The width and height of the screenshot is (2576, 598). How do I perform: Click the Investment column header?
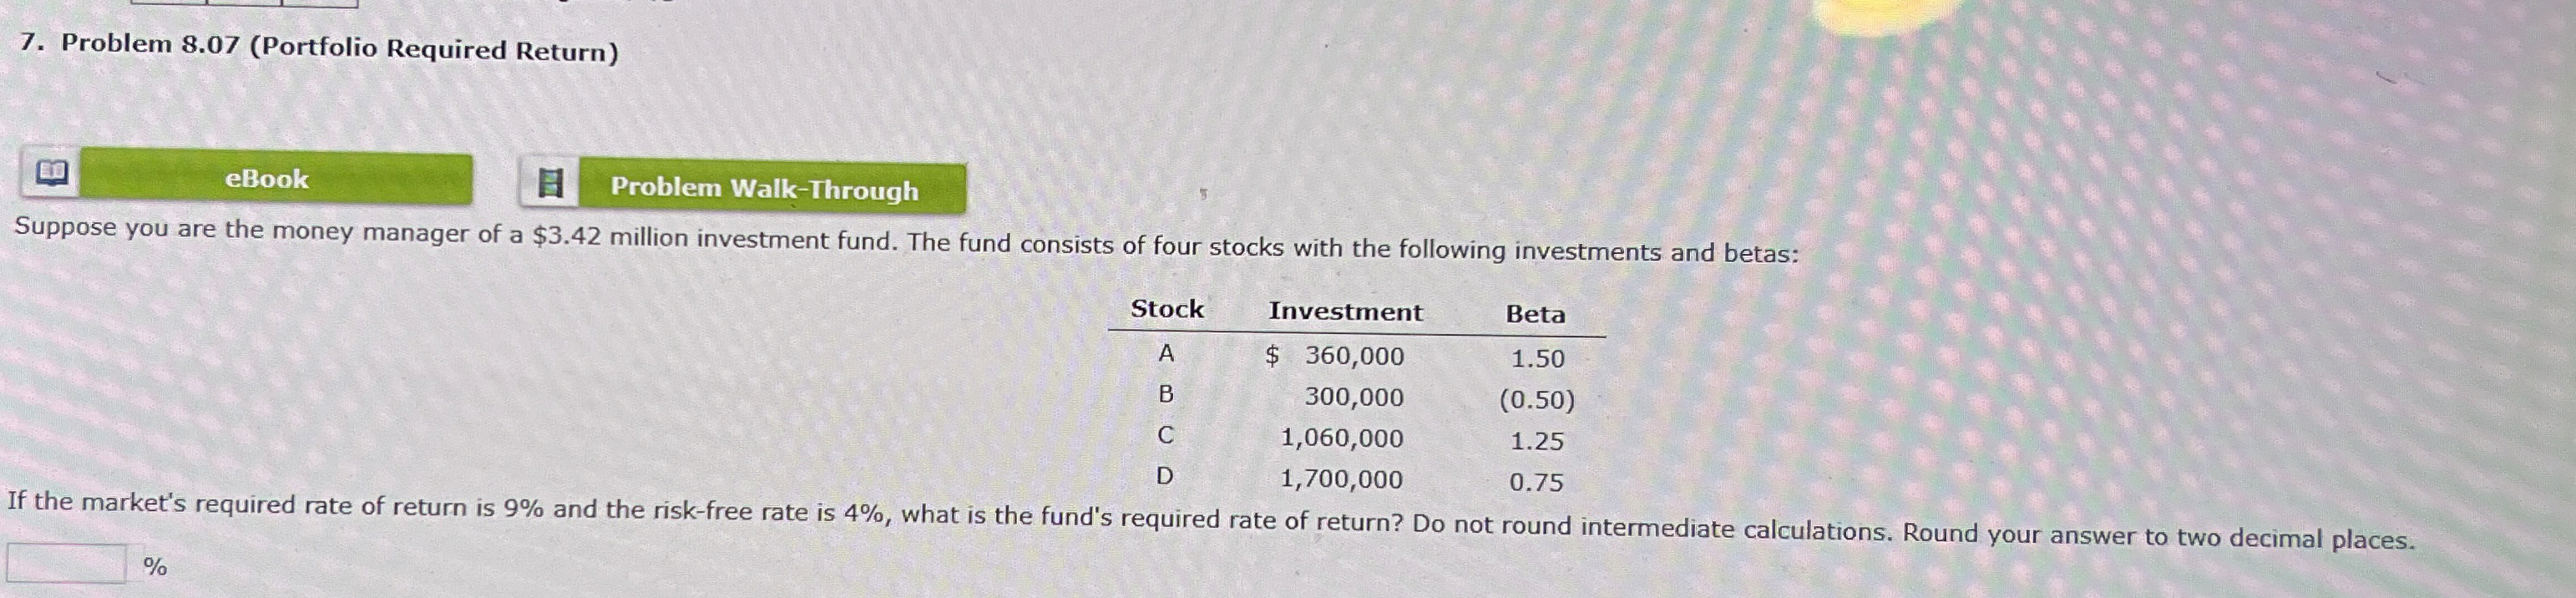[1345, 313]
